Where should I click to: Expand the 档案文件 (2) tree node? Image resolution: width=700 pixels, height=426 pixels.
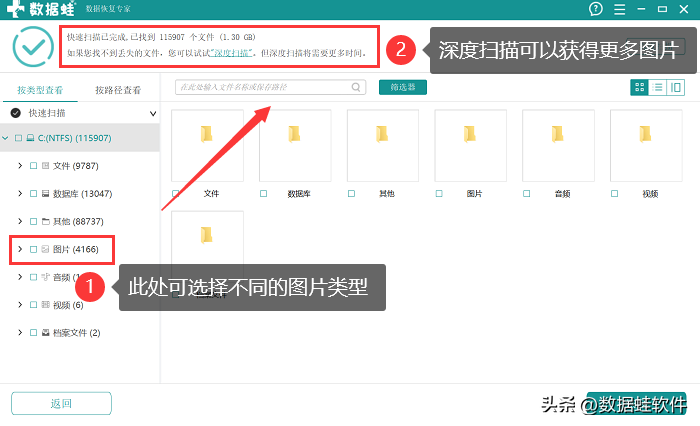coord(20,332)
